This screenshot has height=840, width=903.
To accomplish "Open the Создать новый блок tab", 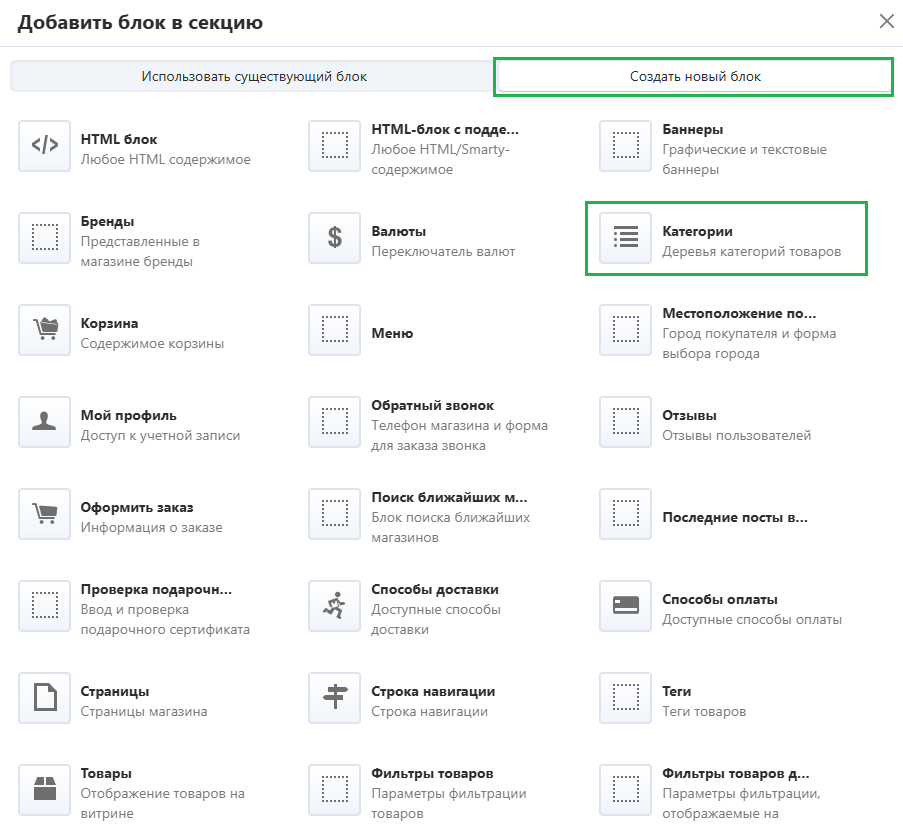I will (x=694, y=77).
